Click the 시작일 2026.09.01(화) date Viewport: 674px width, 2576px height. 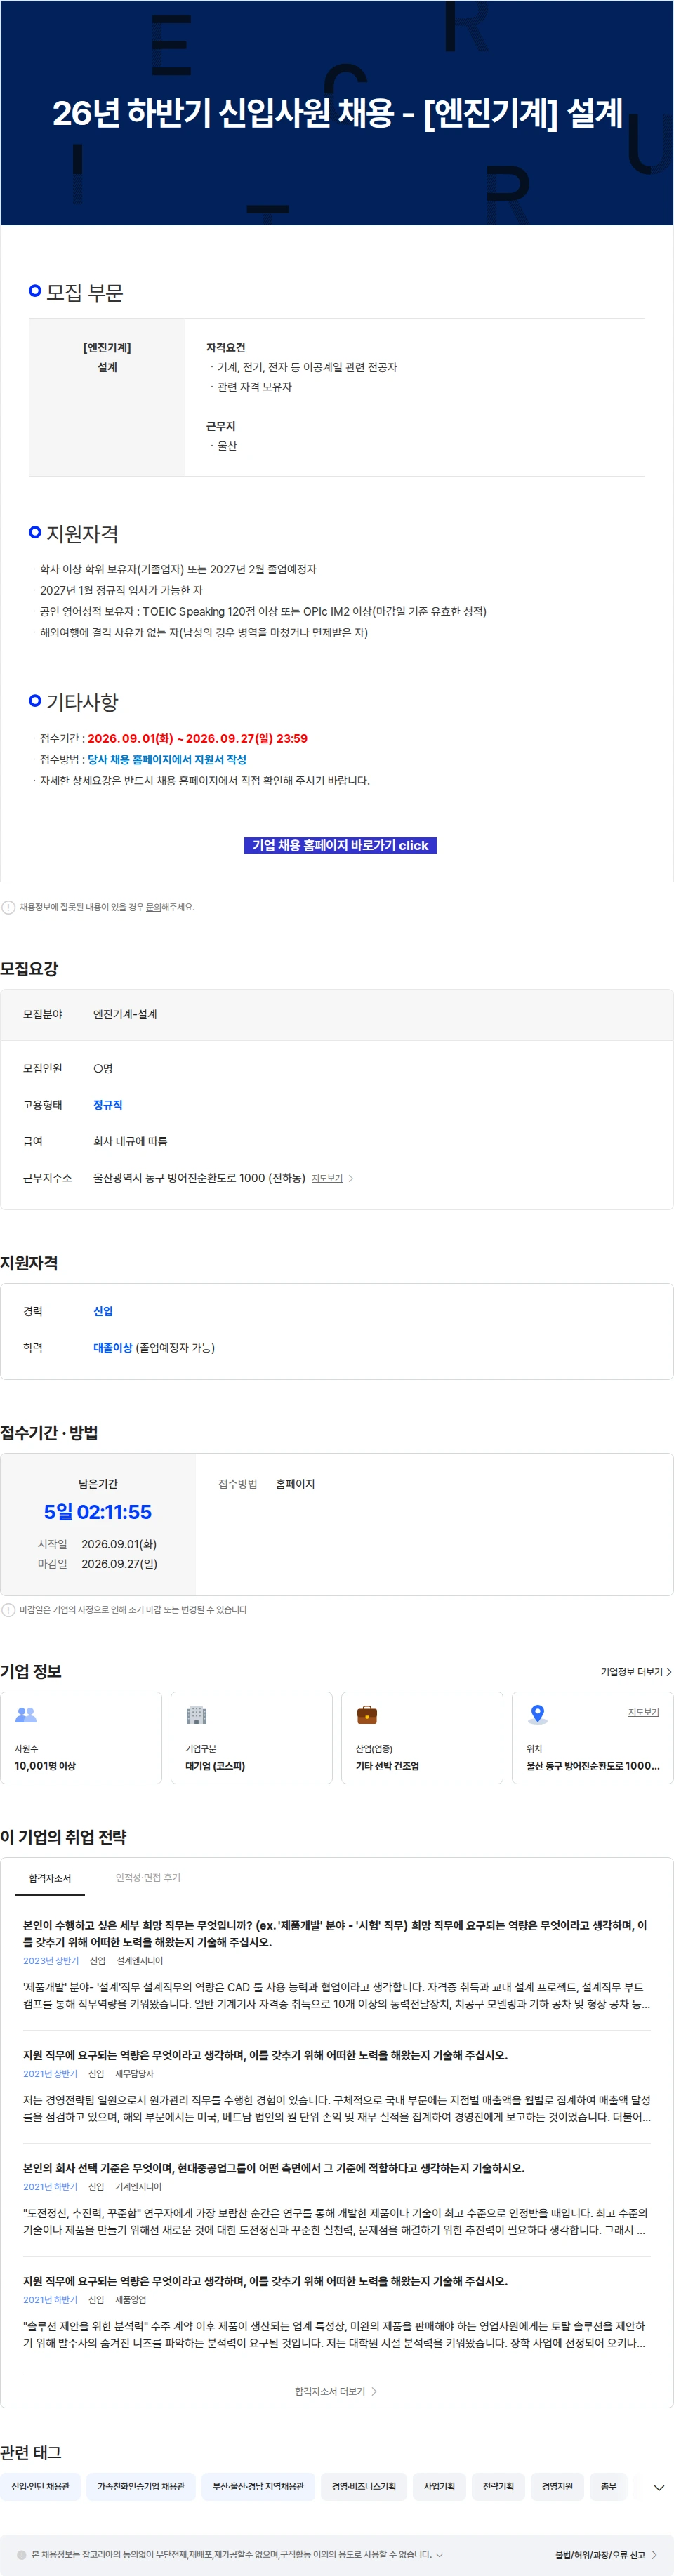[x=119, y=1544]
